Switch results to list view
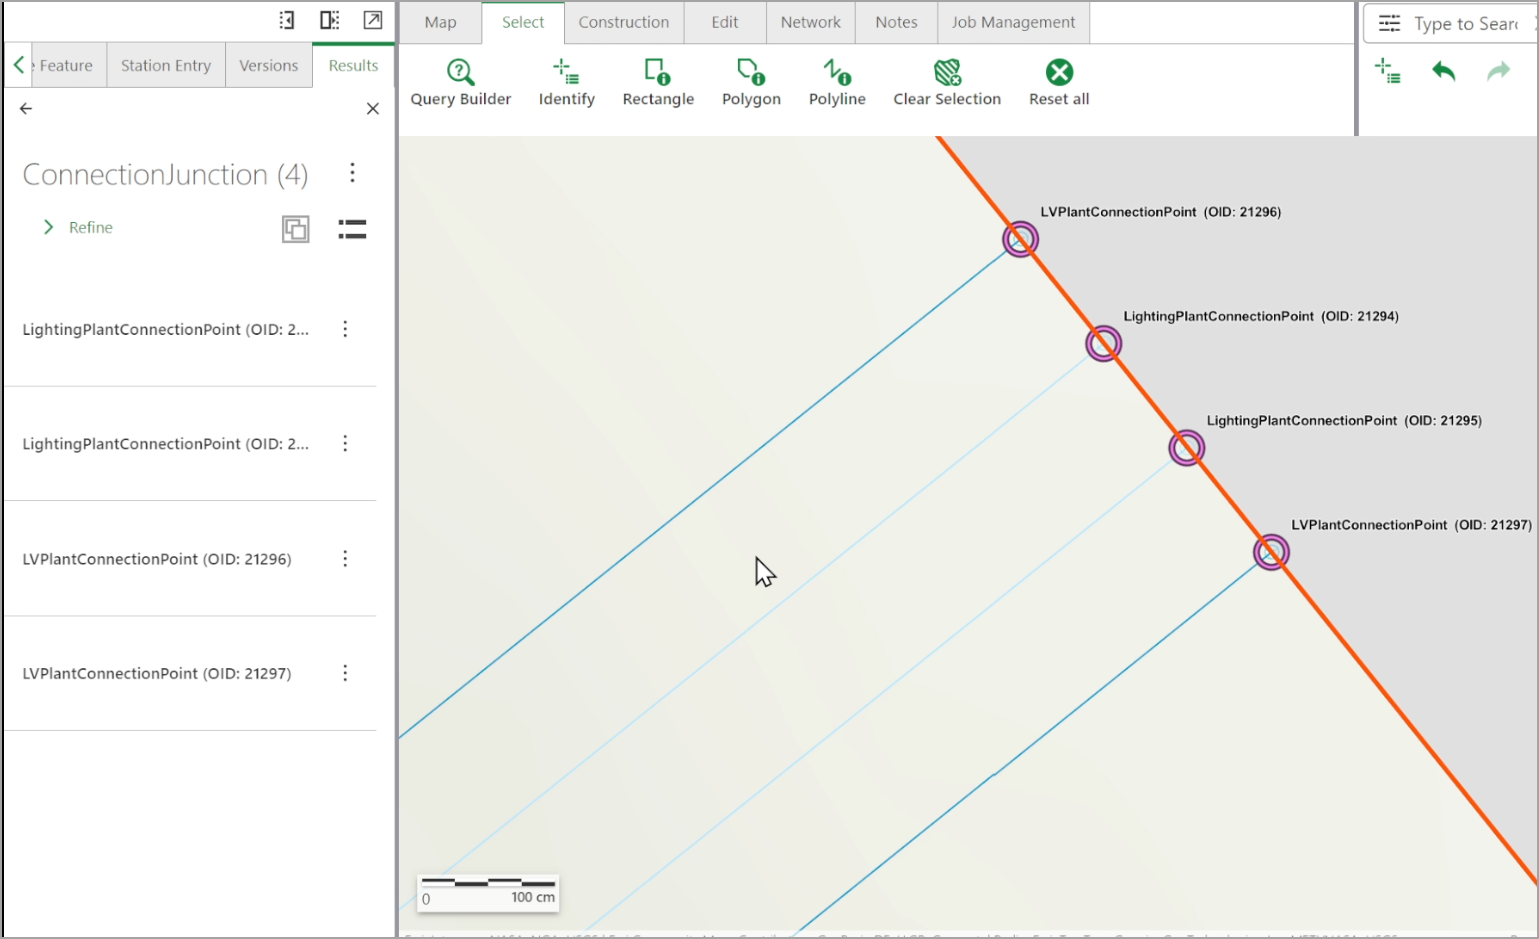This screenshot has width=1539, height=939. (352, 229)
